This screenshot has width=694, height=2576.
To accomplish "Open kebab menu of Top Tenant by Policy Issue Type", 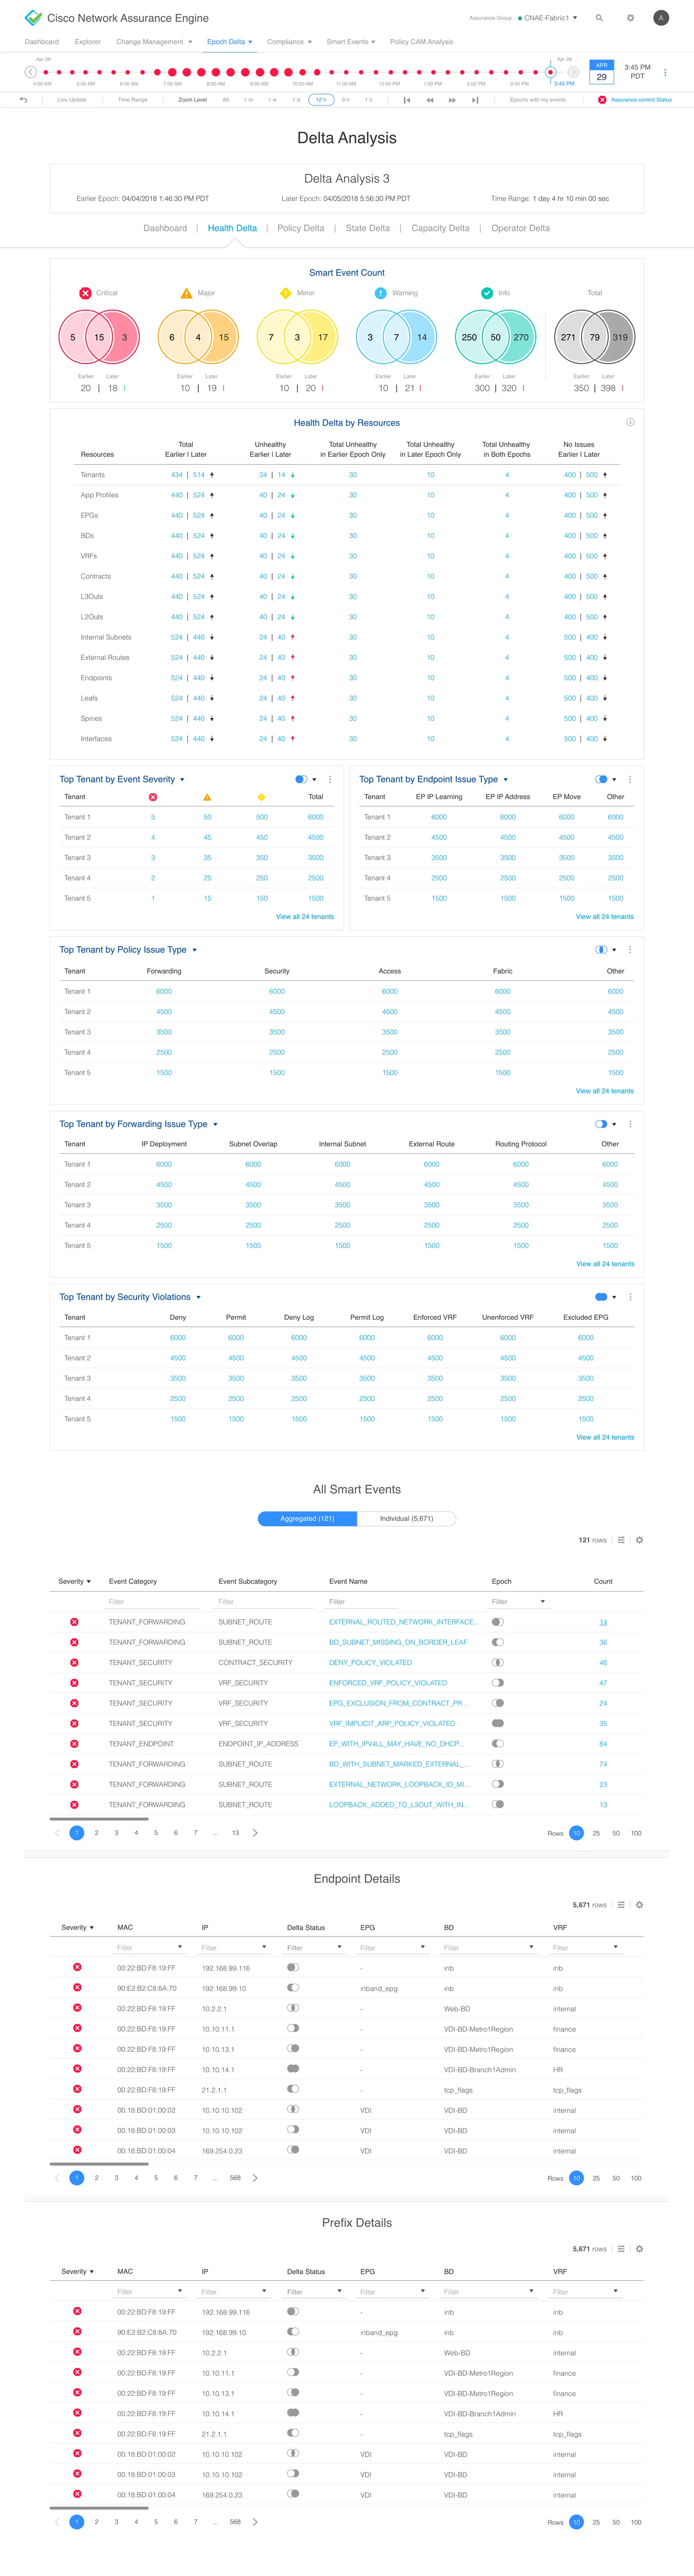I will pos(630,950).
